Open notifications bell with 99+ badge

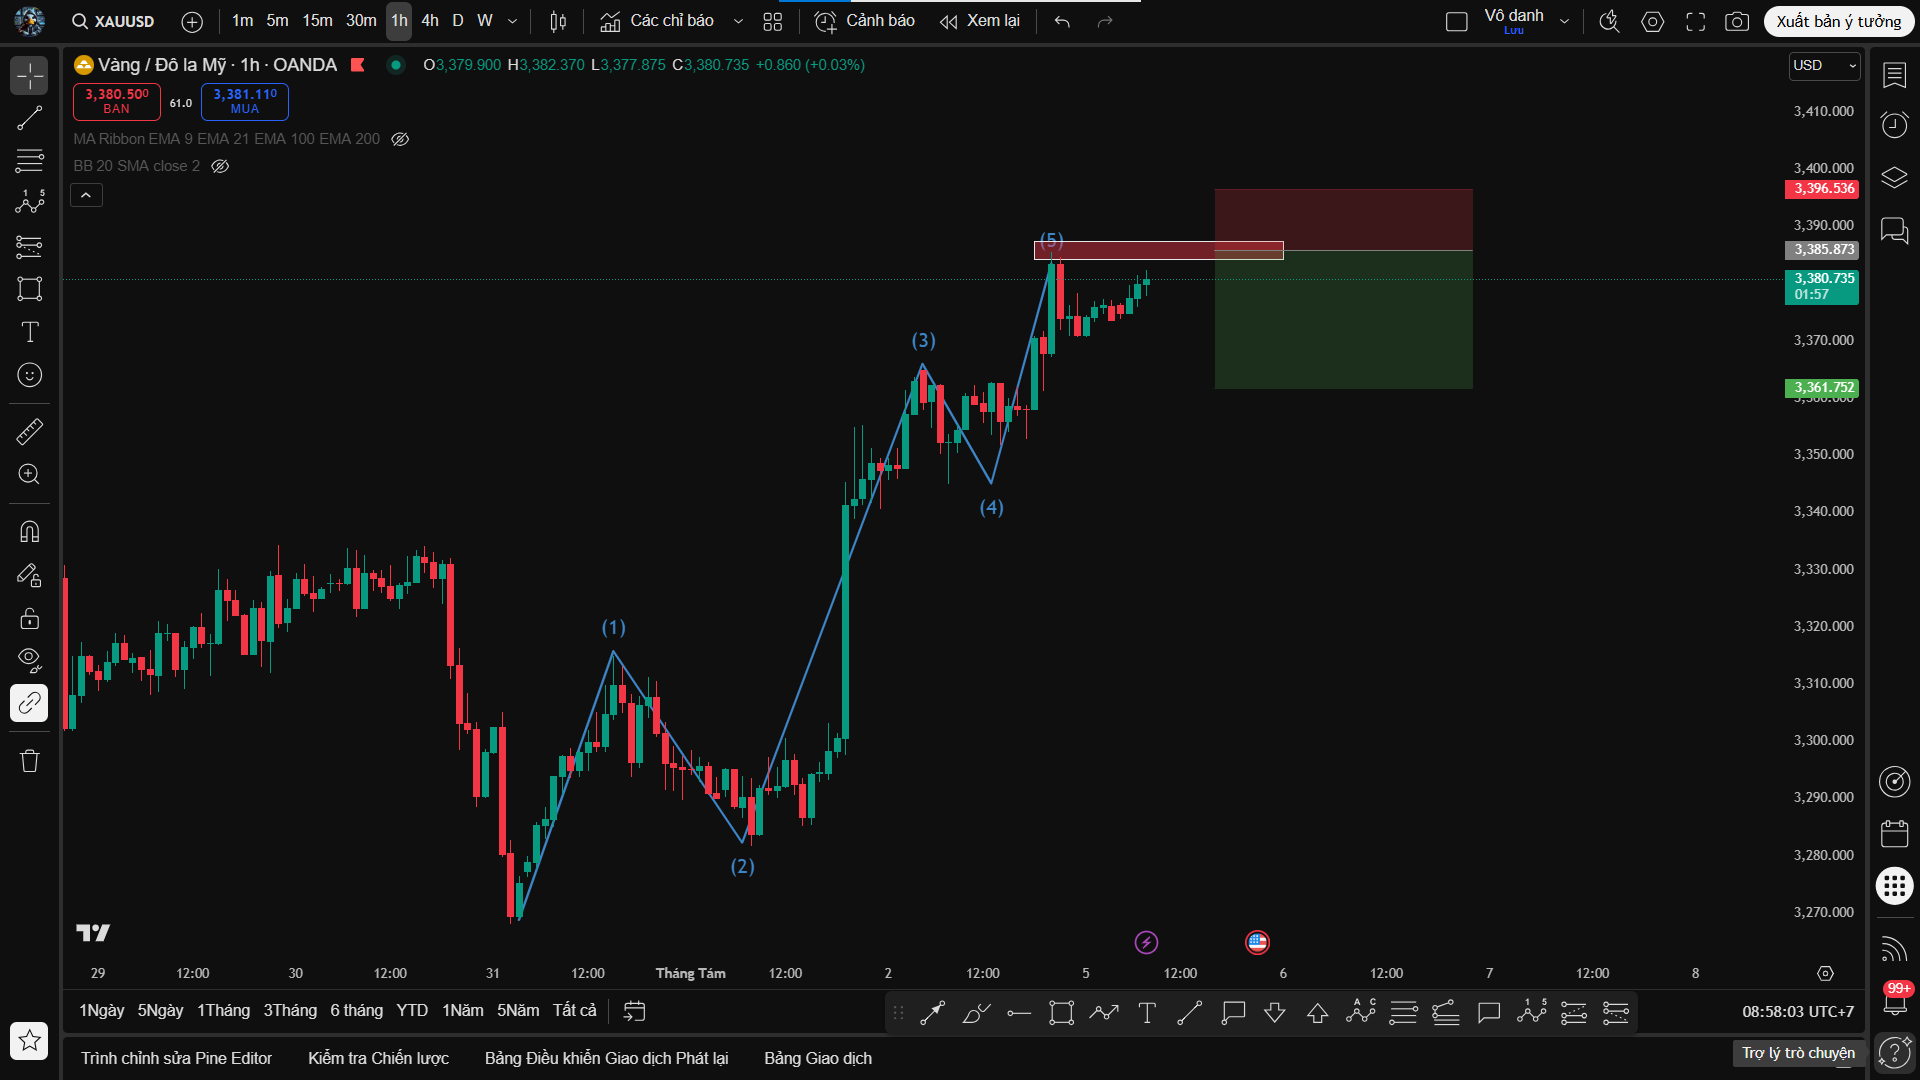tap(1894, 999)
